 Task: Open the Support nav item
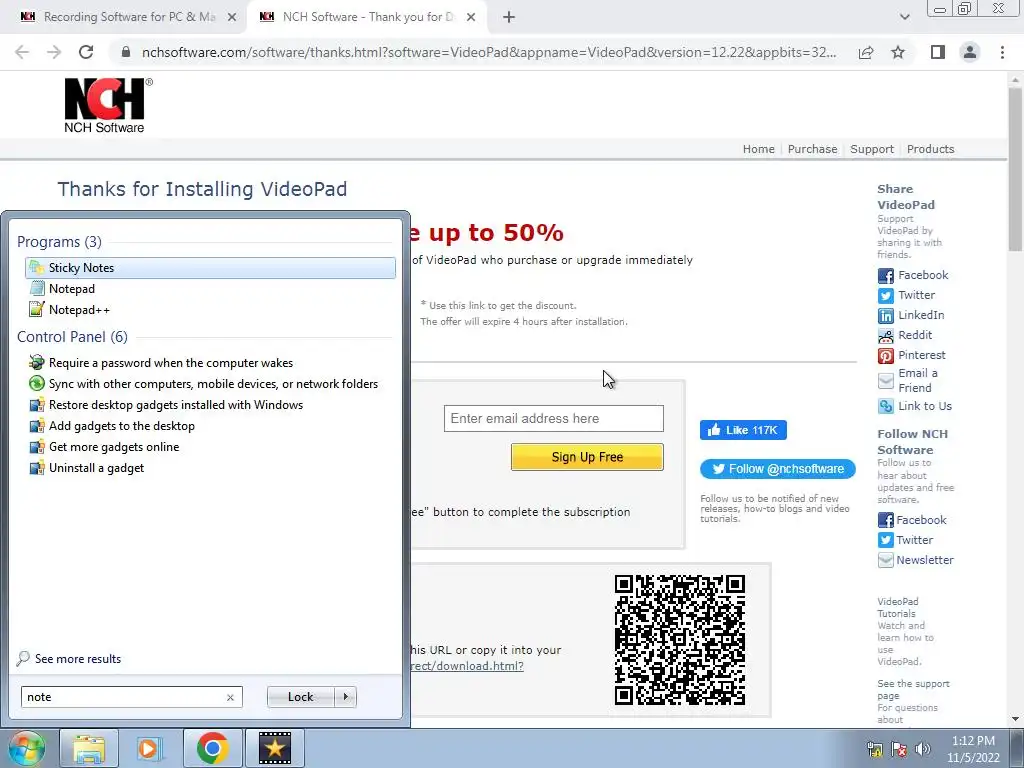(871, 149)
